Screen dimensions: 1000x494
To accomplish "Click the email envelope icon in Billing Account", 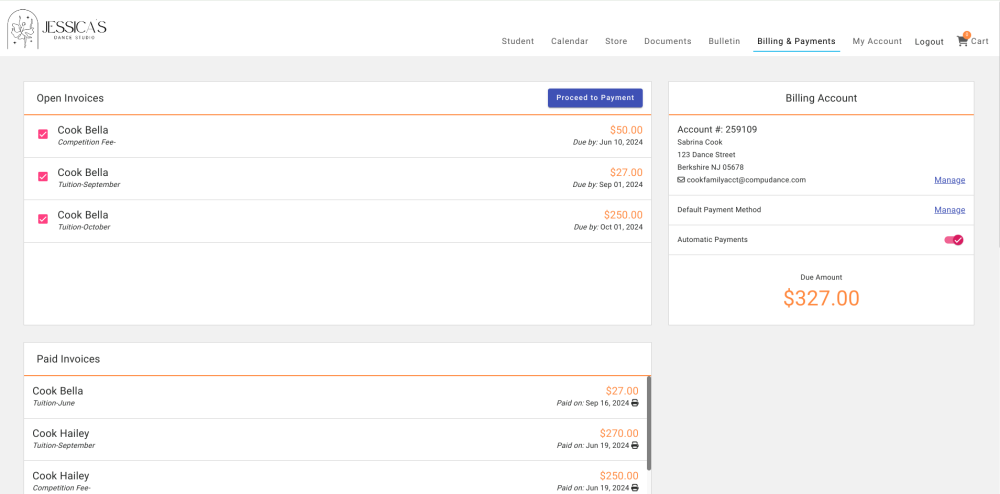I will pyautogui.click(x=681, y=180).
